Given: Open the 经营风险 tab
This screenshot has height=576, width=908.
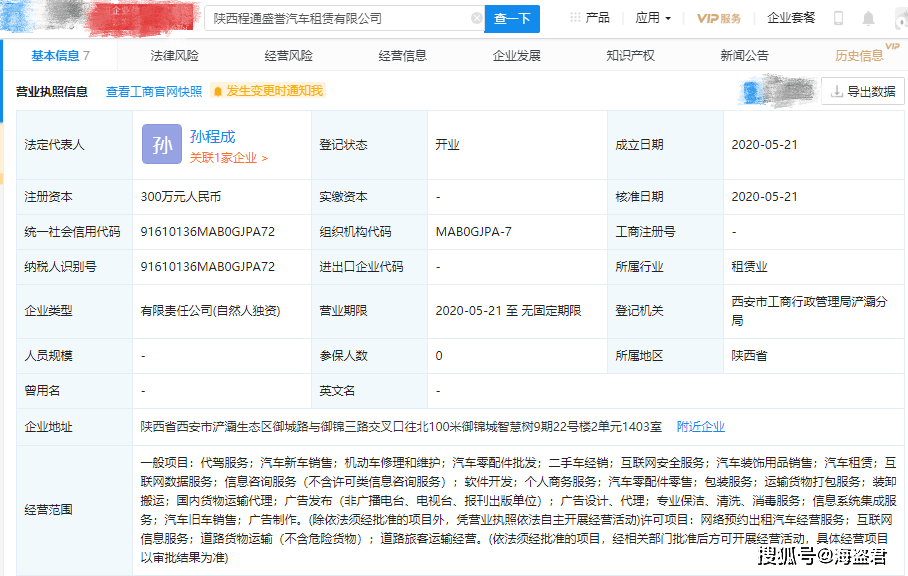Looking at the screenshot, I should point(288,56).
